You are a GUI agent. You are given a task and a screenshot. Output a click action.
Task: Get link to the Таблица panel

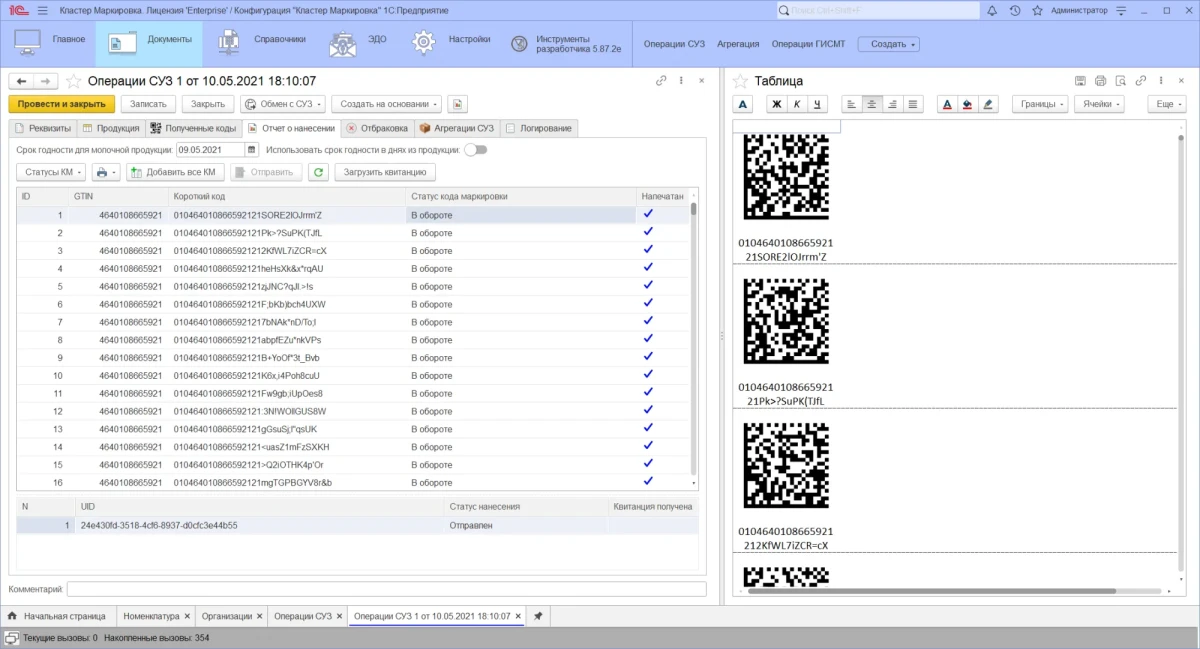pyautogui.click(x=1140, y=81)
